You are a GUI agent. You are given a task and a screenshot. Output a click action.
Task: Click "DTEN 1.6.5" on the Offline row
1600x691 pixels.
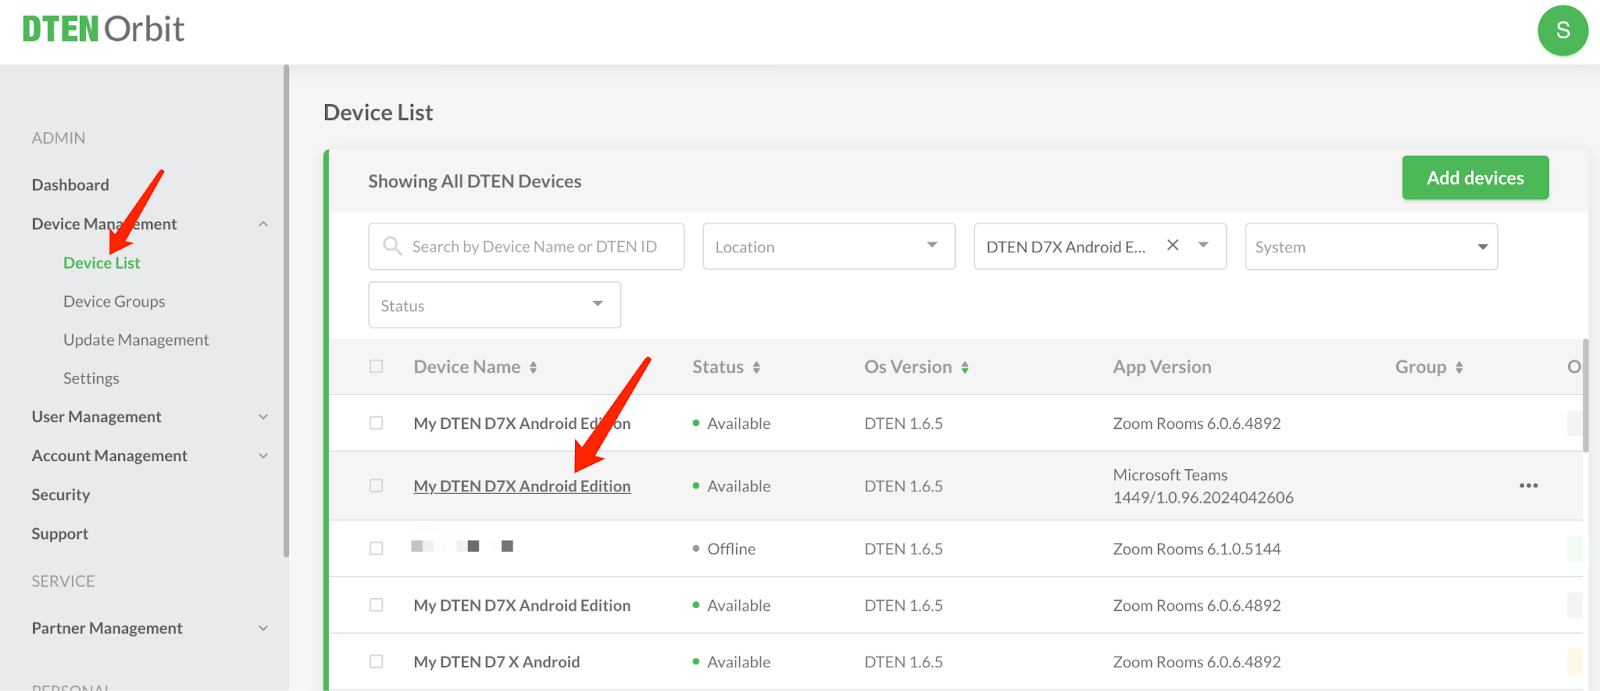point(903,549)
